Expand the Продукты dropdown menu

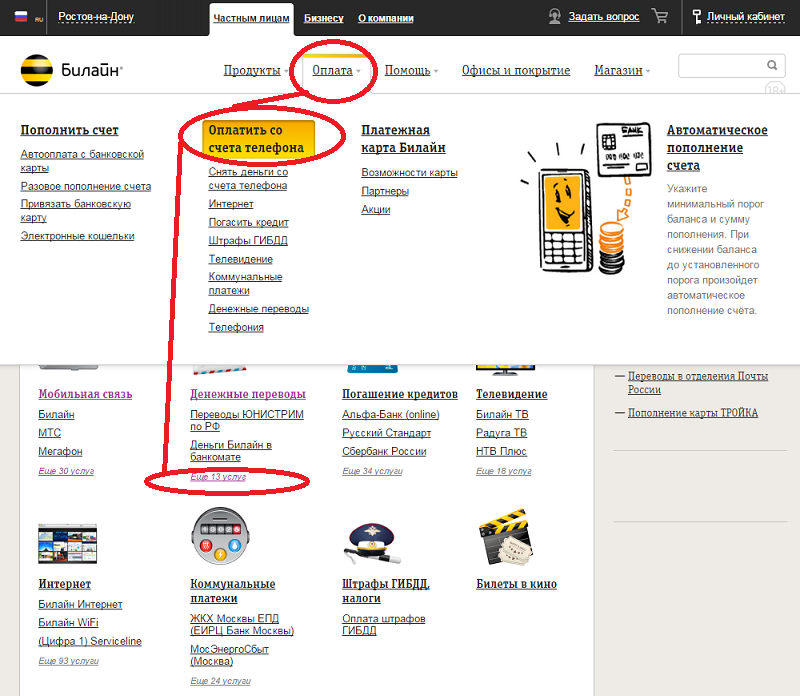(x=255, y=71)
